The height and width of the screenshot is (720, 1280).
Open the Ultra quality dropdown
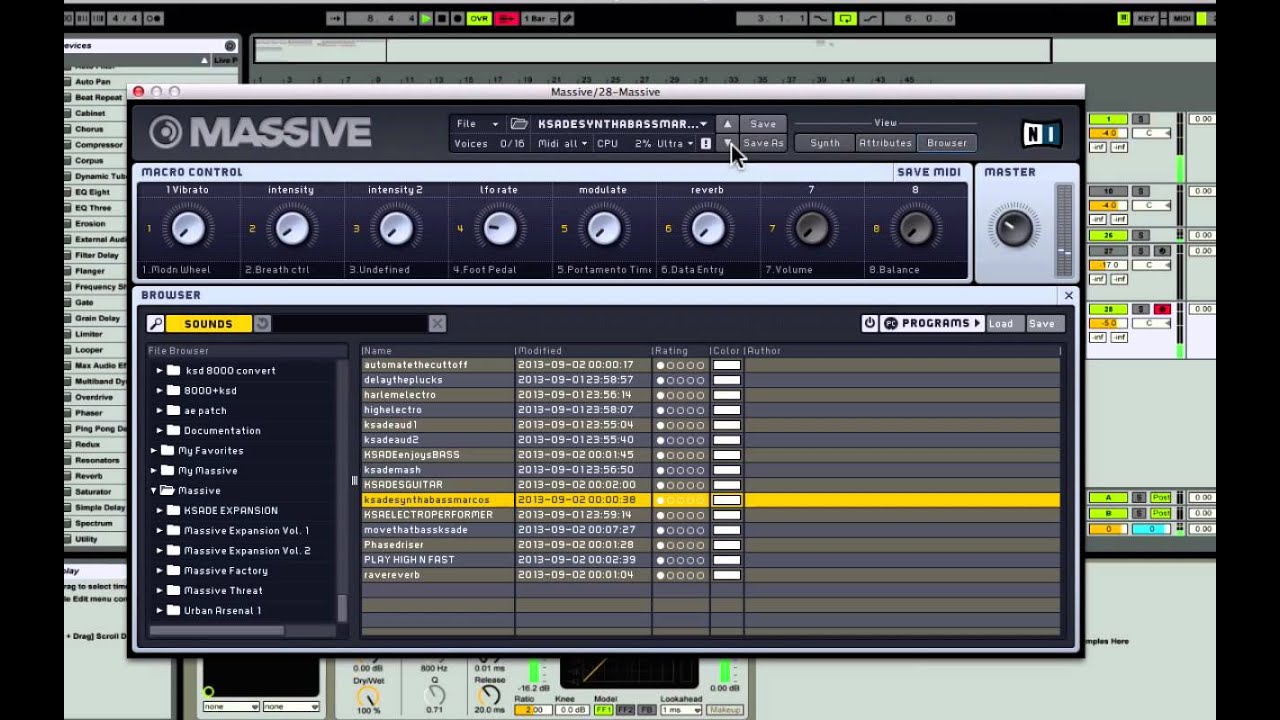[675, 144]
